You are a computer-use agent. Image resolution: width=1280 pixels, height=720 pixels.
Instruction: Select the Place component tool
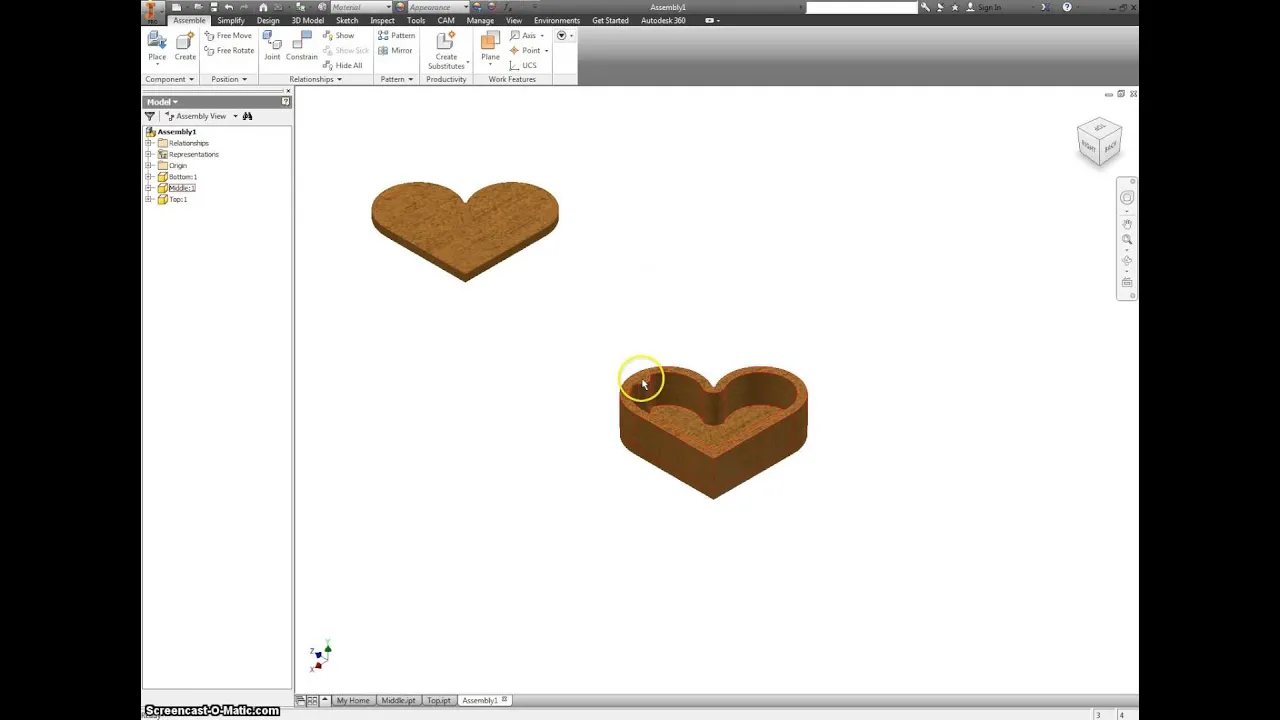coord(157,46)
